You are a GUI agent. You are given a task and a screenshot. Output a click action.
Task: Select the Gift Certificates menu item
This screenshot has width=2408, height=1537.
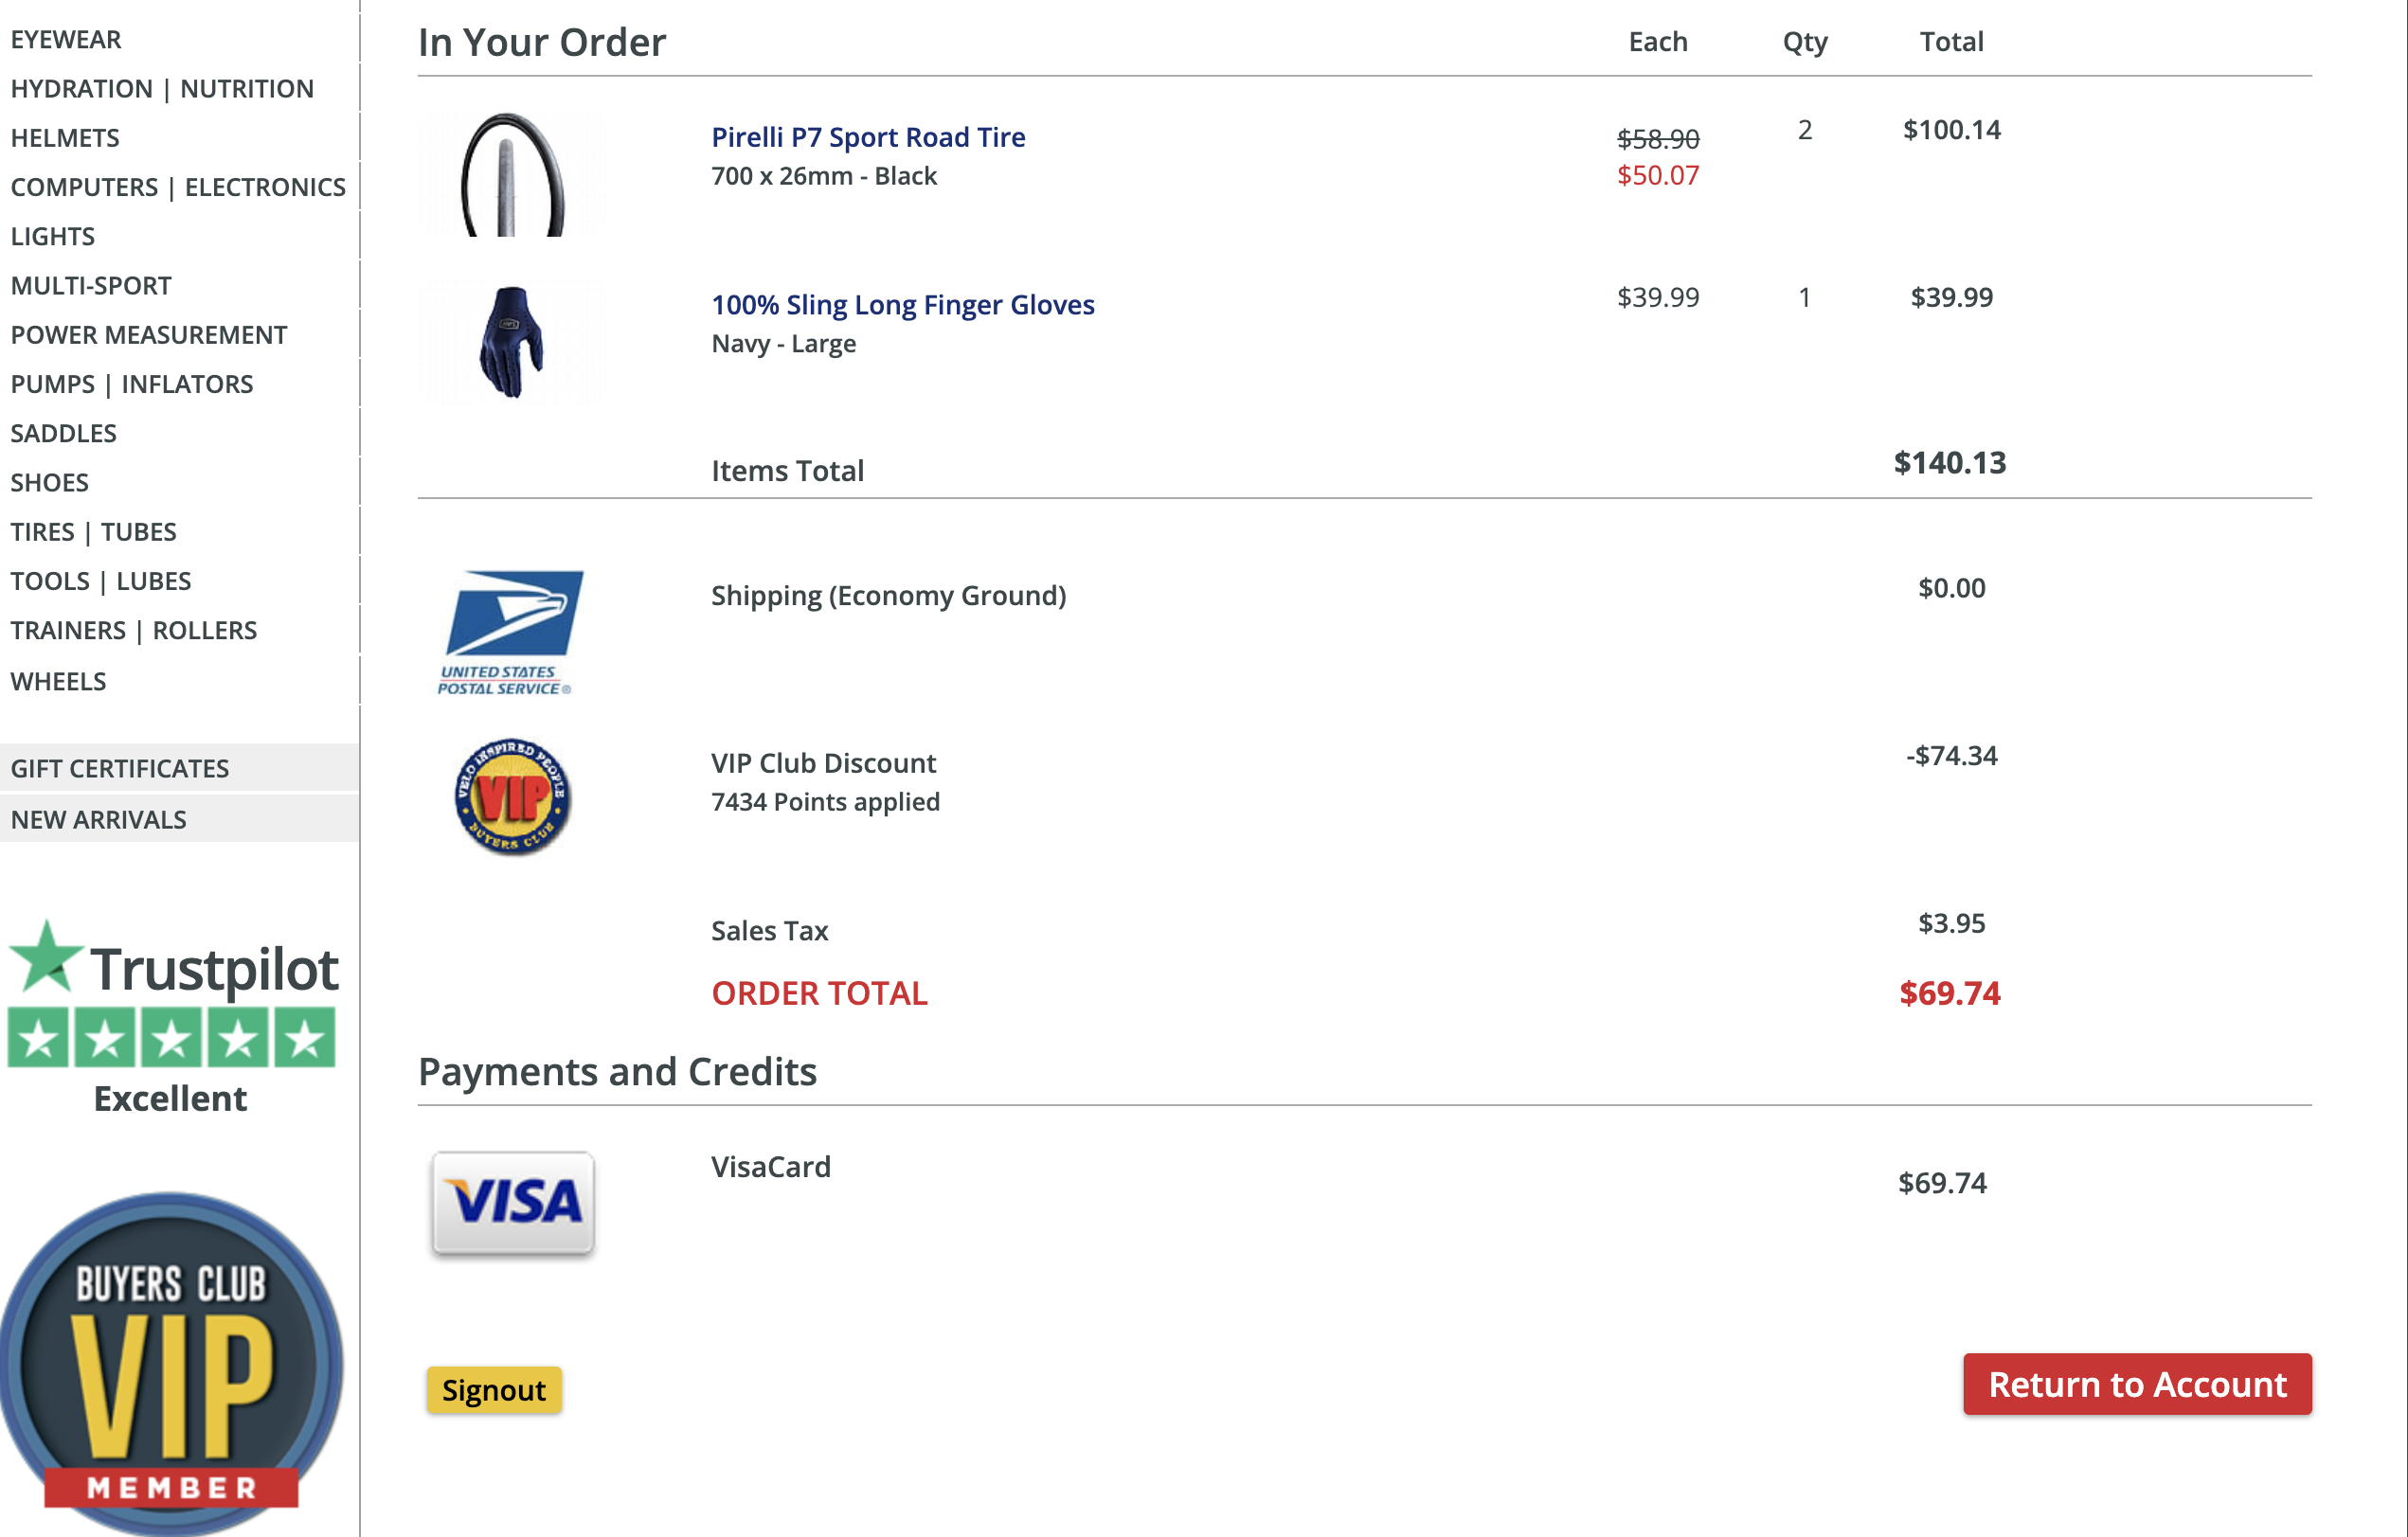pos(120,768)
